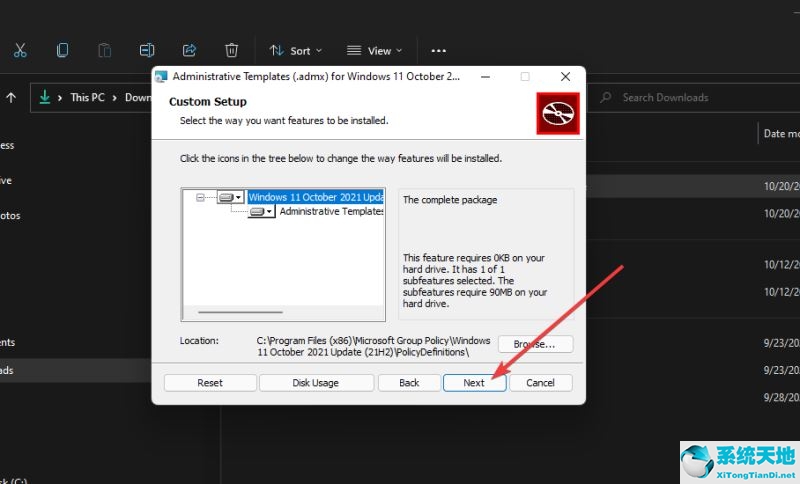The width and height of the screenshot is (800, 484).
Task: Open the View dropdown in File Explorer
Action: pyautogui.click(x=374, y=50)
